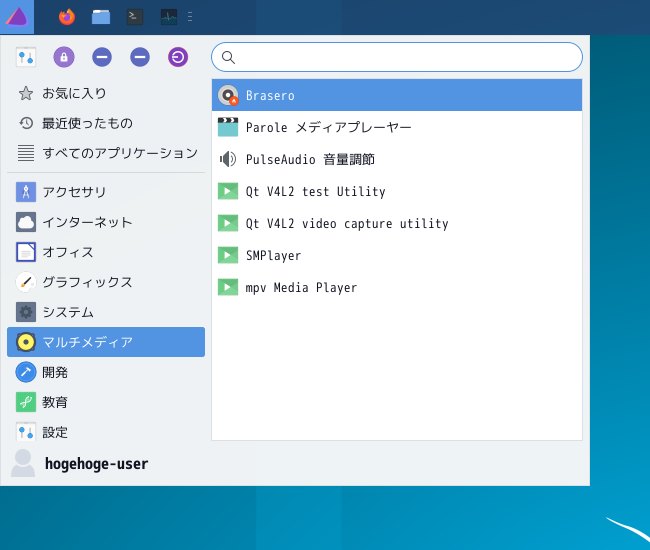Launch SMPlayer
The height and width of the screenshot is (550, 650).
point(397,255)
